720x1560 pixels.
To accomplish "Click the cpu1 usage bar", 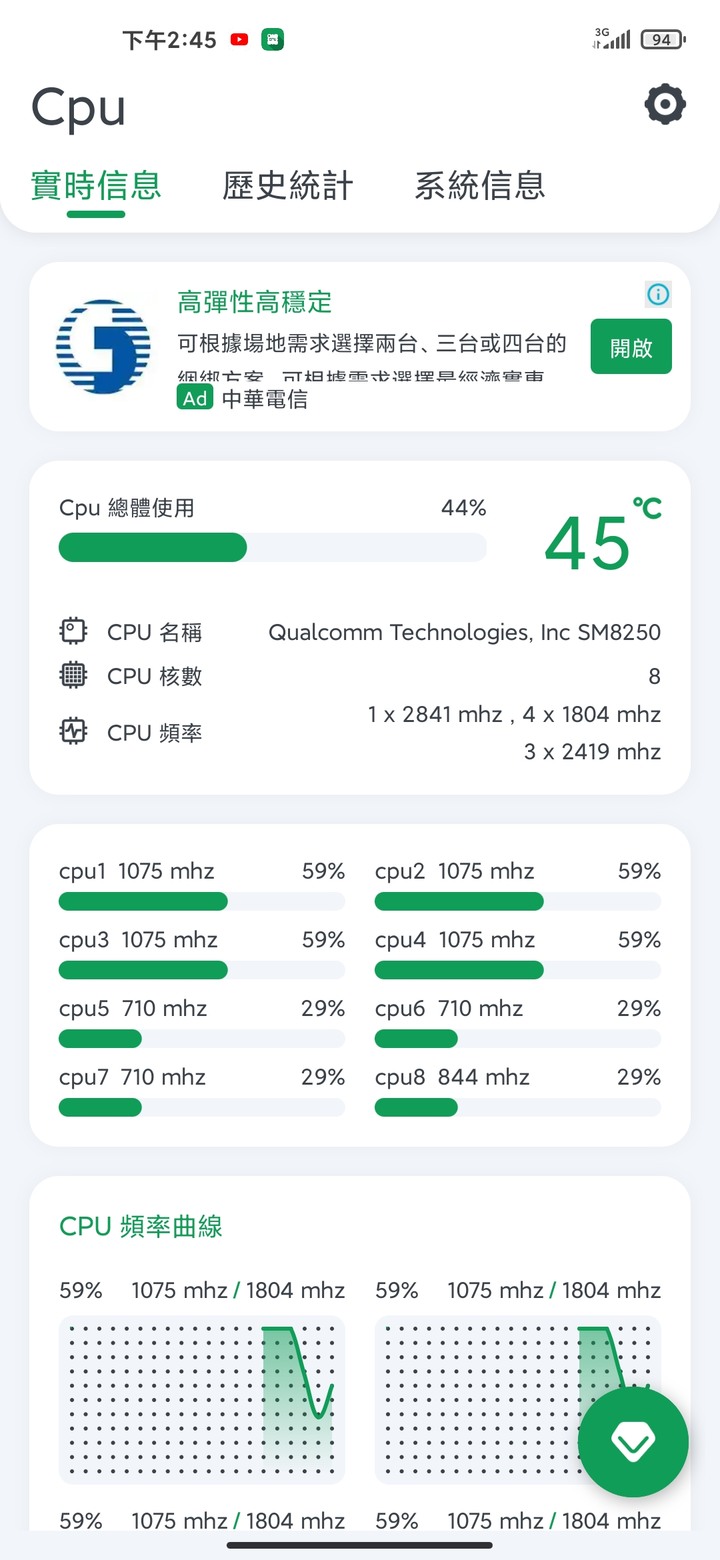I will (x=202, y=901).
